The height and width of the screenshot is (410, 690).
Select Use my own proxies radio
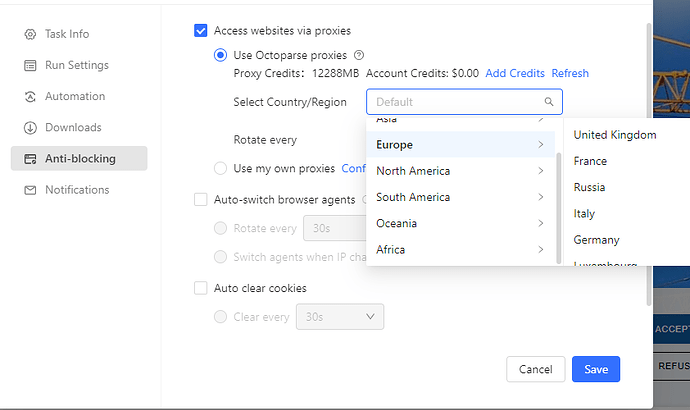220,168
